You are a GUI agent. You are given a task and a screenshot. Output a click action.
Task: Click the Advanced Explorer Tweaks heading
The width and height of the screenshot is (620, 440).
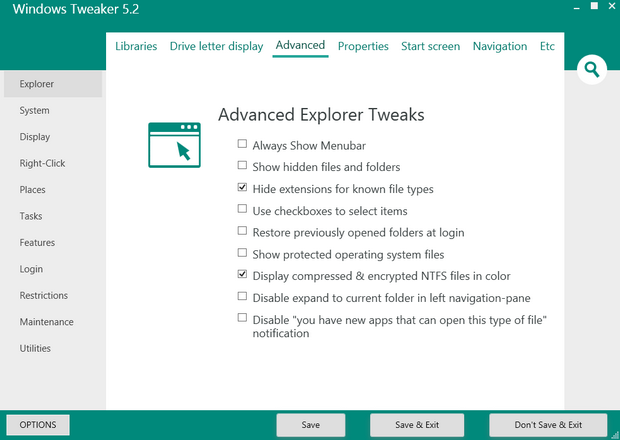321,115
